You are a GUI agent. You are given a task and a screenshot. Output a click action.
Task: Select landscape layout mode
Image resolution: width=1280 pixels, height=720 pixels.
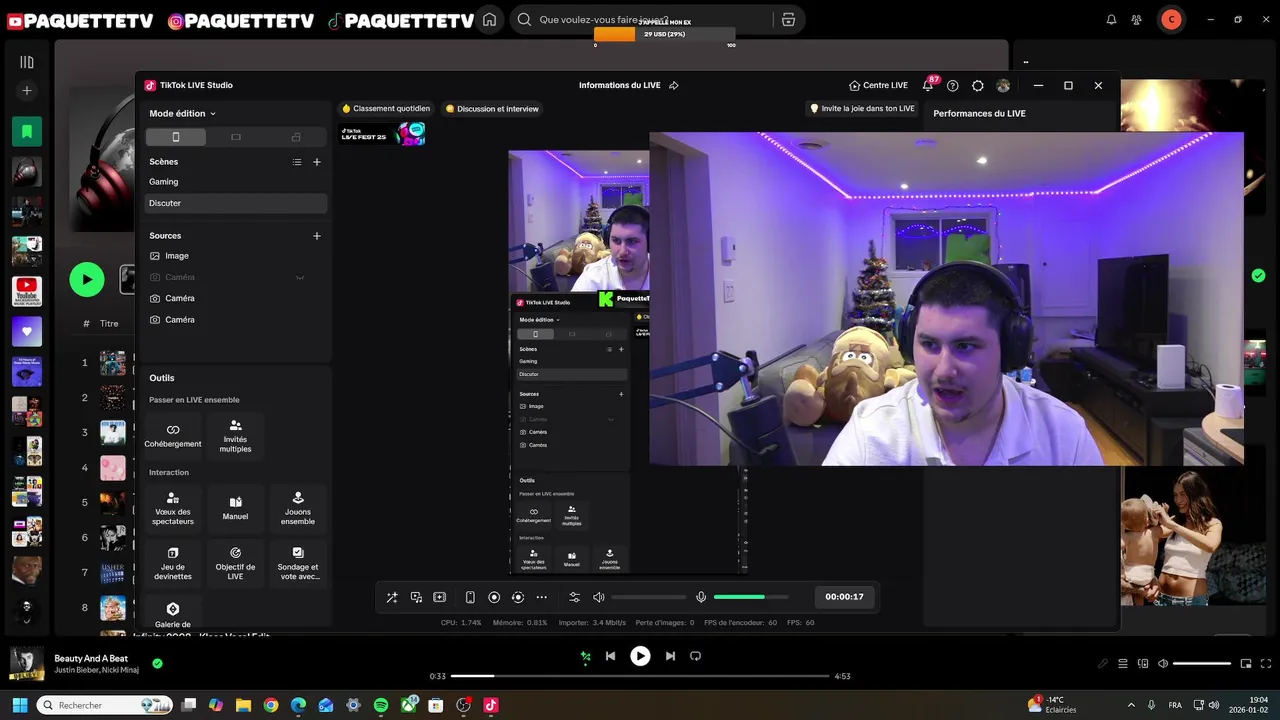(x=236, y=137)
